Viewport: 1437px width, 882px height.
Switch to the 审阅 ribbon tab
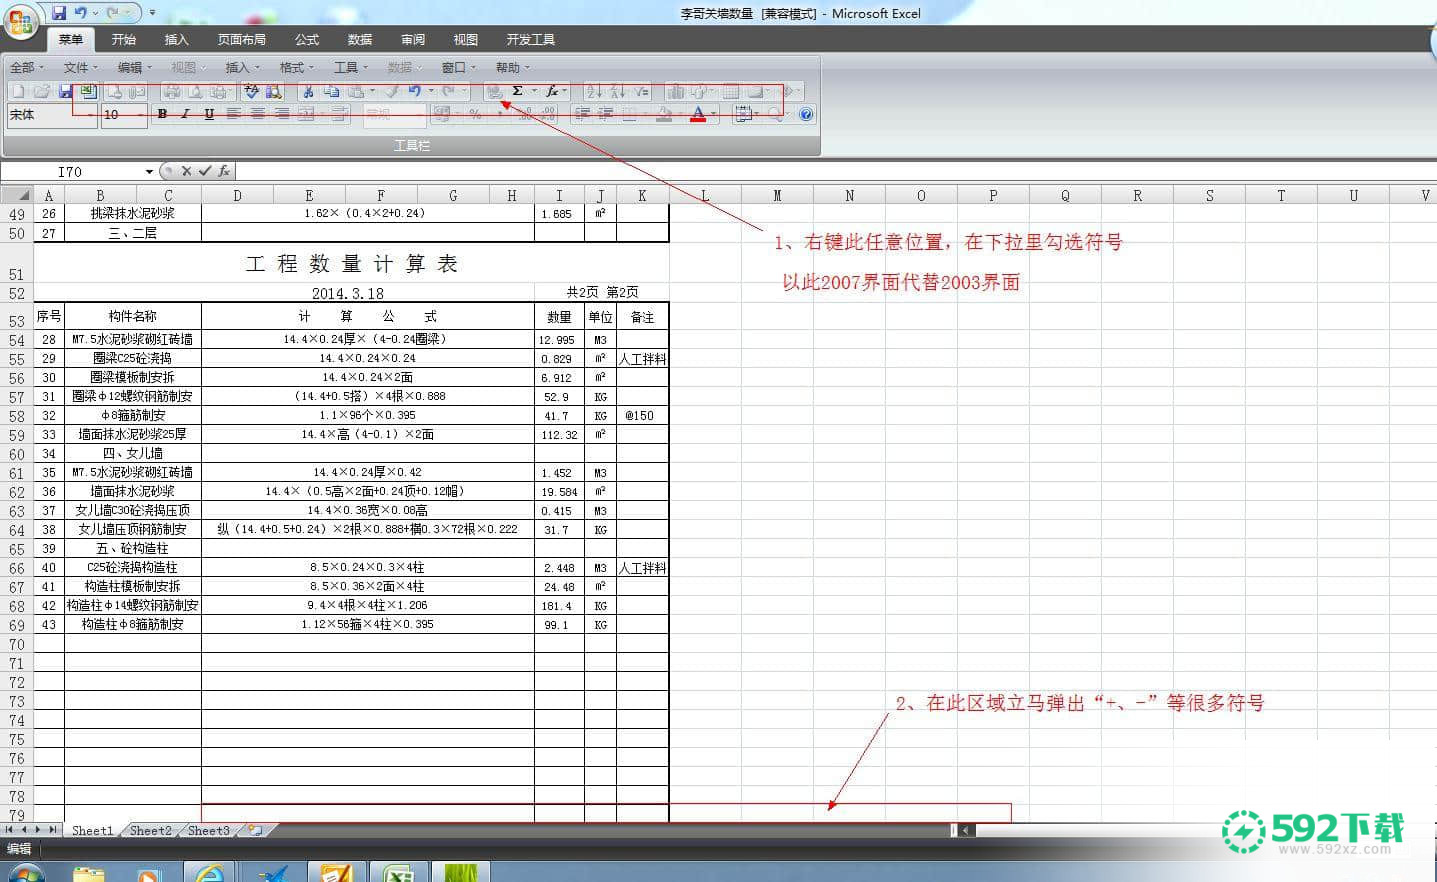pos(413,39)
